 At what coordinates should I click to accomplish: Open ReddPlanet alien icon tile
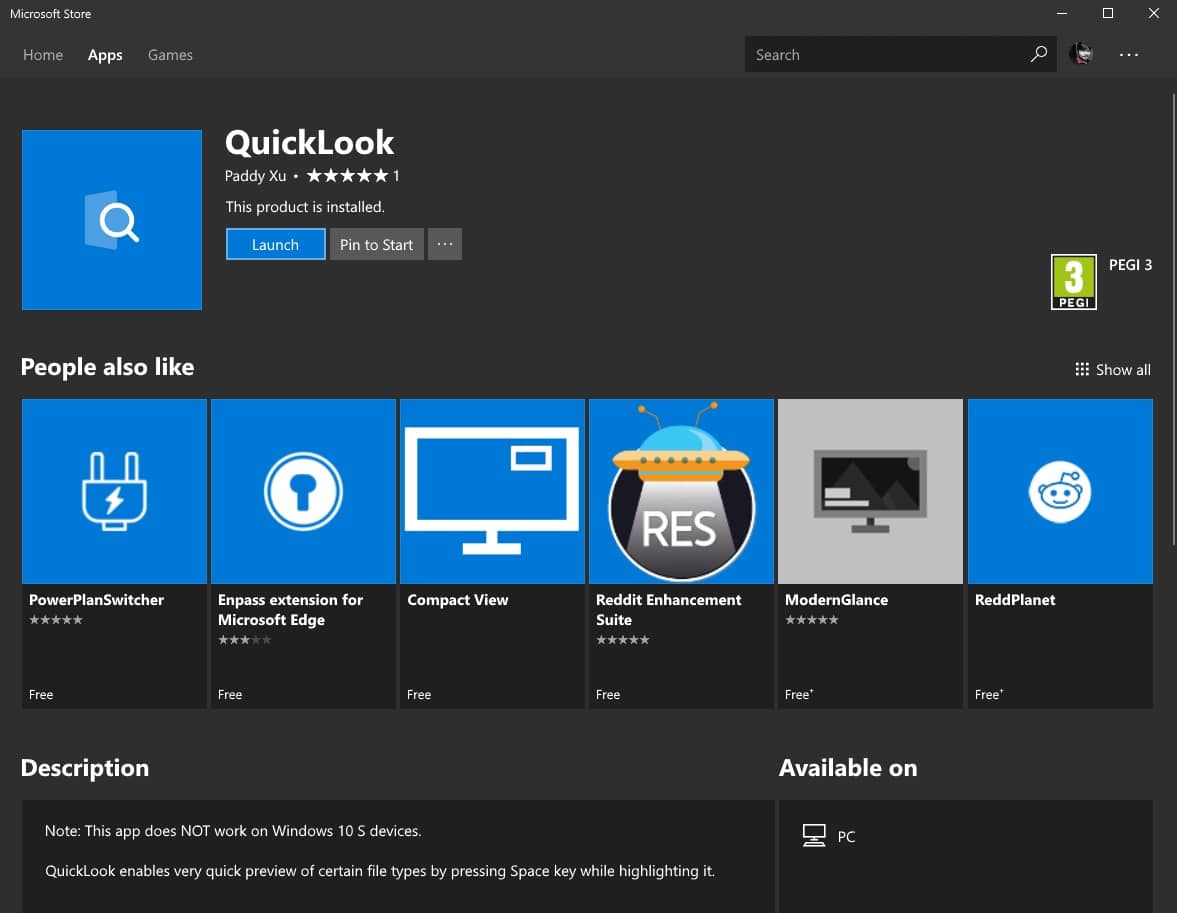tap(1060, 491)
